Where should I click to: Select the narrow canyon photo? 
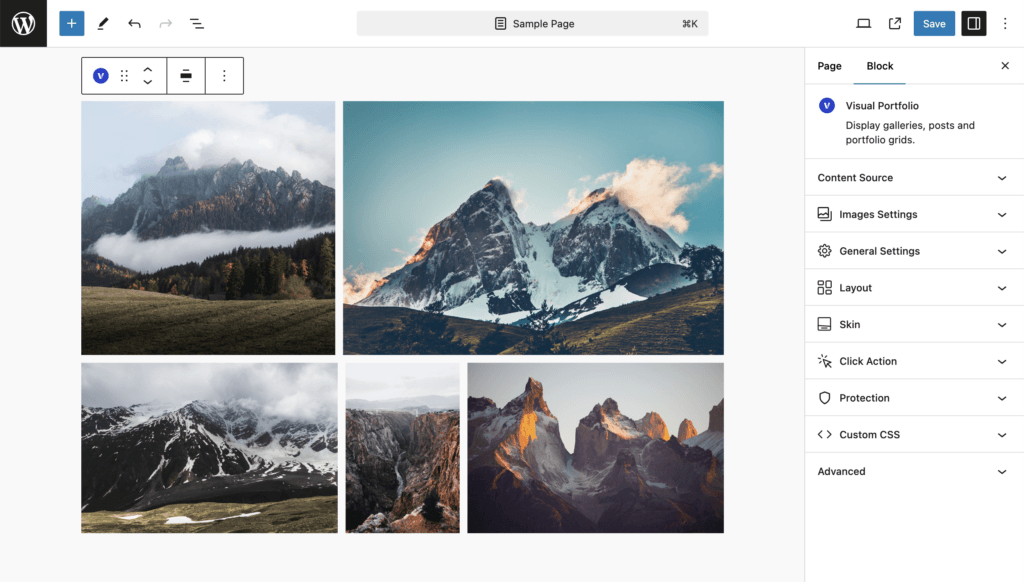tap(402, 448)
